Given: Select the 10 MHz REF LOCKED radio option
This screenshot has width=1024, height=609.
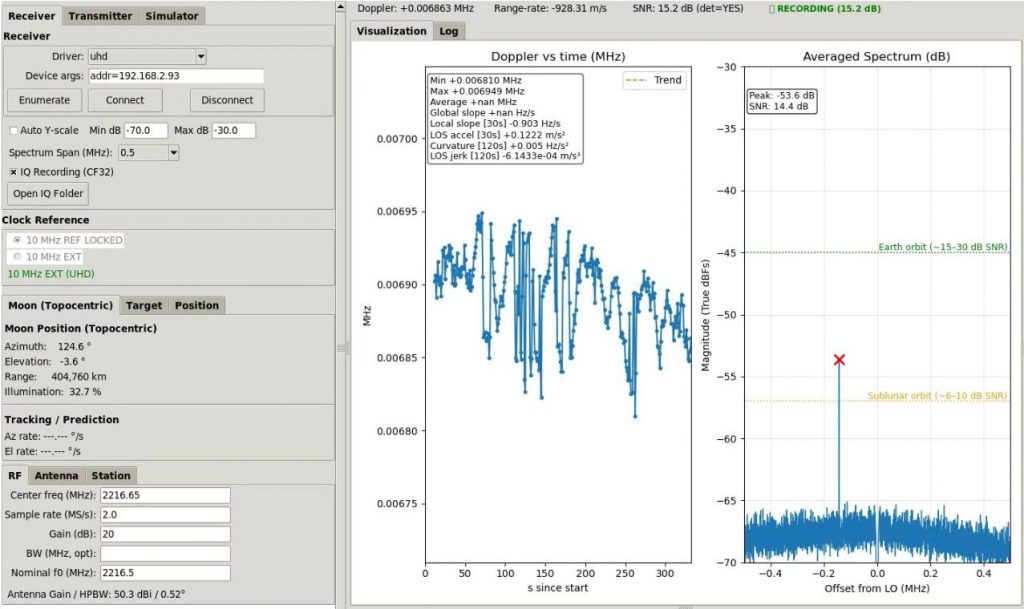Looking at the screenshot, I should [15, 240].
